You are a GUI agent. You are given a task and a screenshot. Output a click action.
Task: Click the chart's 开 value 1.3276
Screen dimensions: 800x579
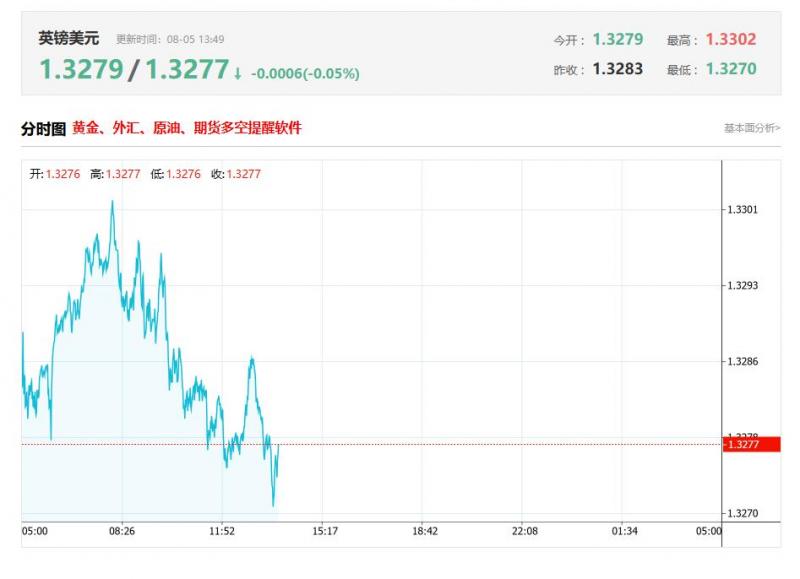[63, 174]
